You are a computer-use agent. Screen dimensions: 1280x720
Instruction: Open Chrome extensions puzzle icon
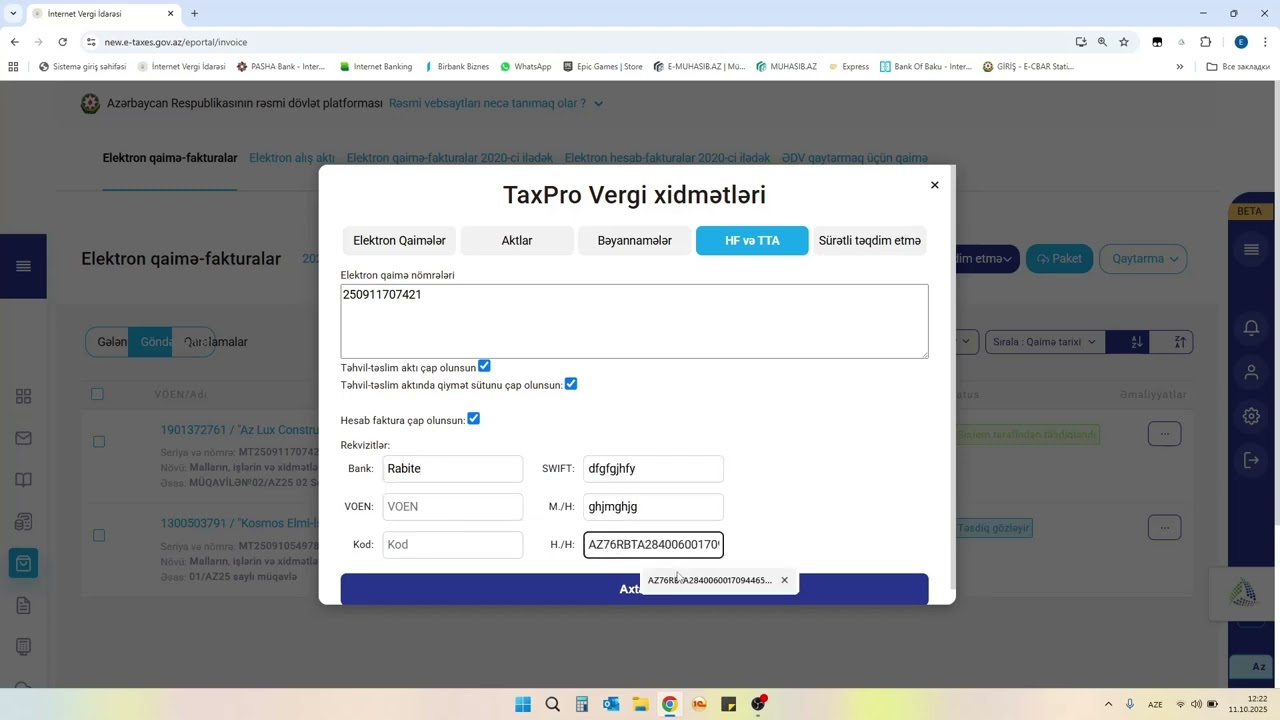pos(1205,42)
